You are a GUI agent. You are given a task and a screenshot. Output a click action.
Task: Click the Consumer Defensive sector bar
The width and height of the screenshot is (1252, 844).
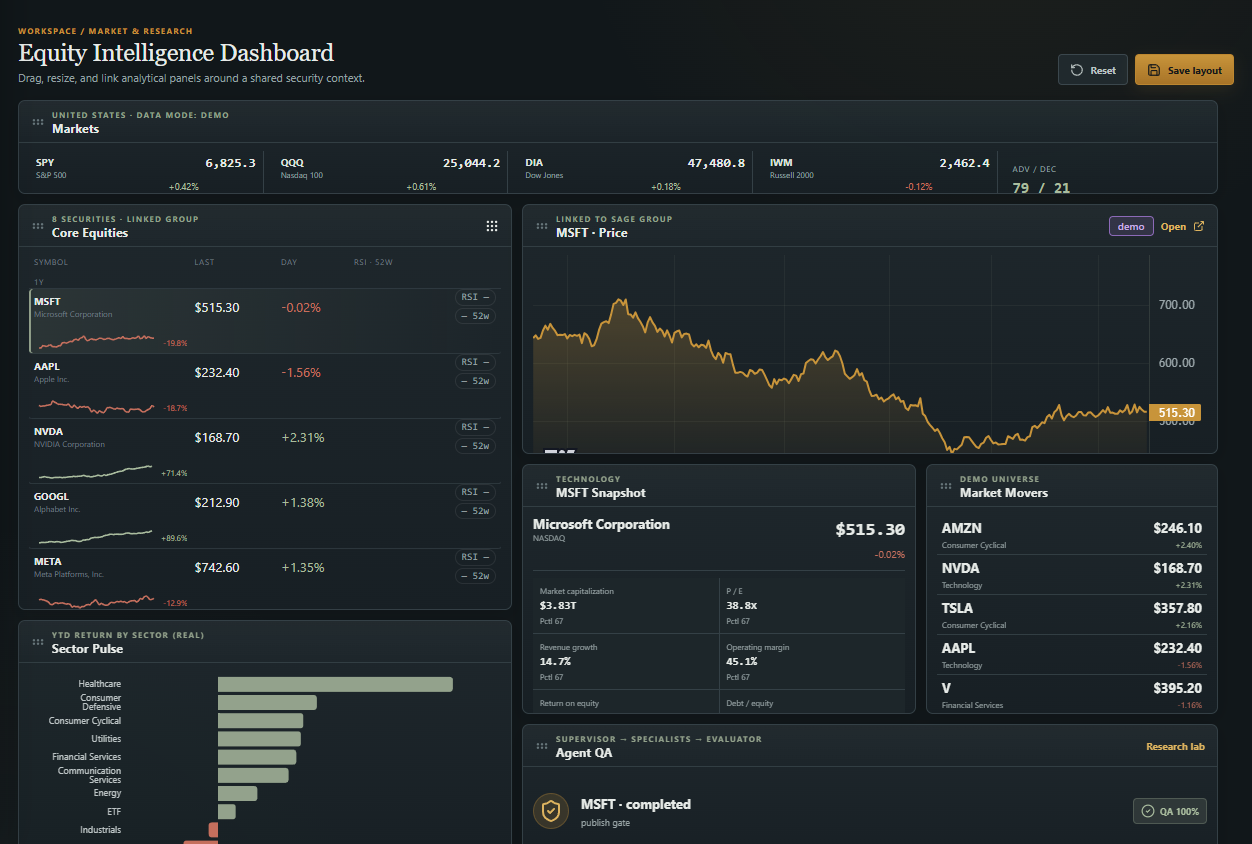click(x=267, y=703)
